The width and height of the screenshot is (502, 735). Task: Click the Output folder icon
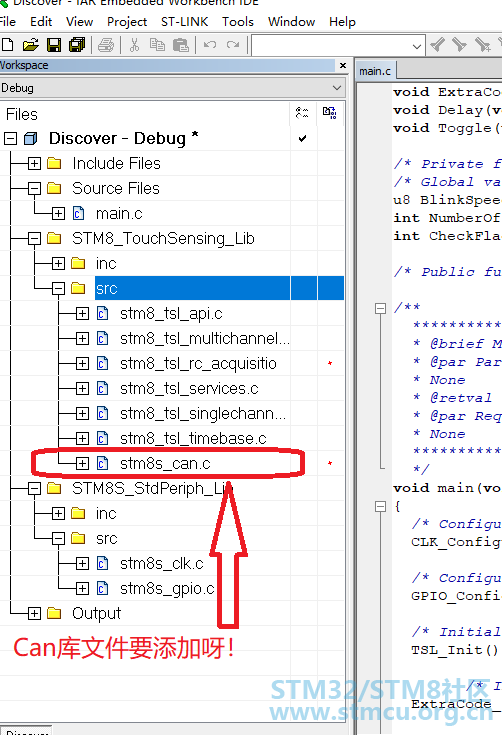tap(54, 613)
